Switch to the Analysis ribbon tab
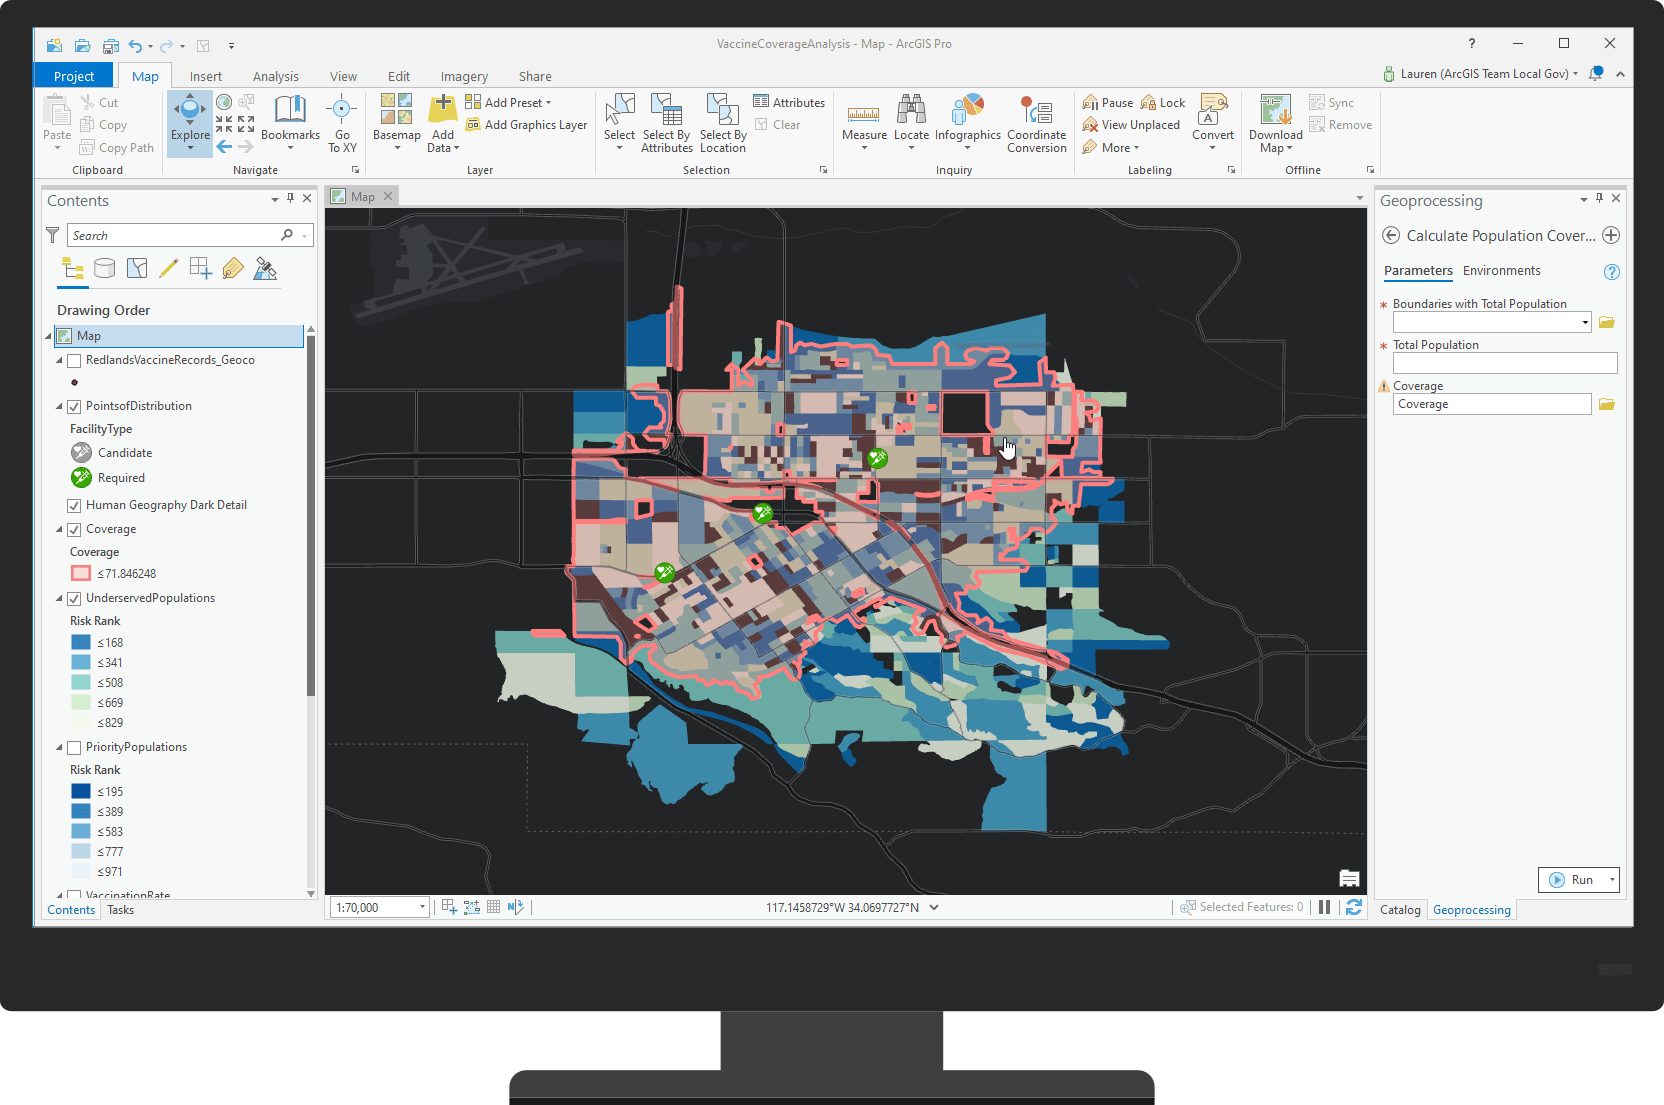This screenshot has height=1105, width=1664. pos(276,76)
